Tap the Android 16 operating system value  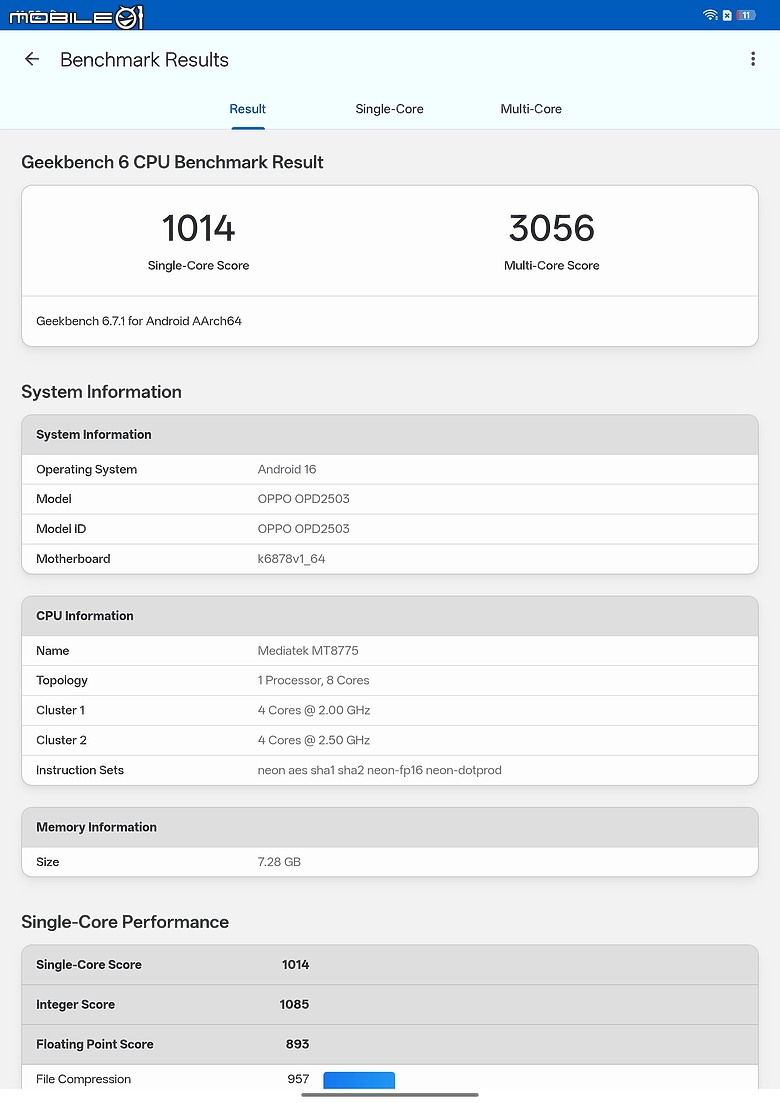287,469
